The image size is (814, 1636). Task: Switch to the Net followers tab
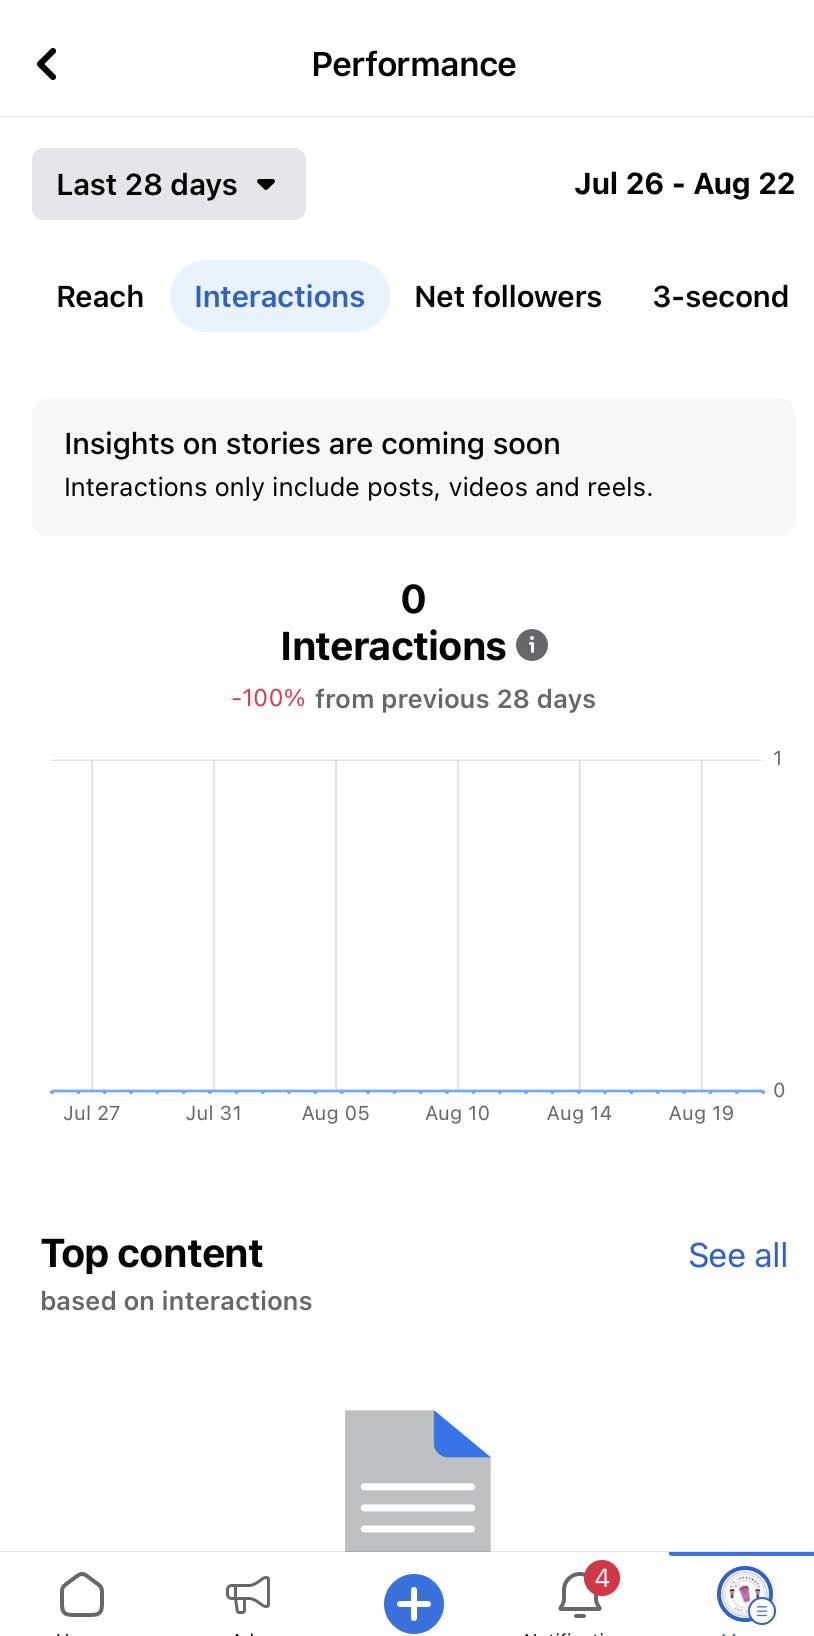coord(508,297)
